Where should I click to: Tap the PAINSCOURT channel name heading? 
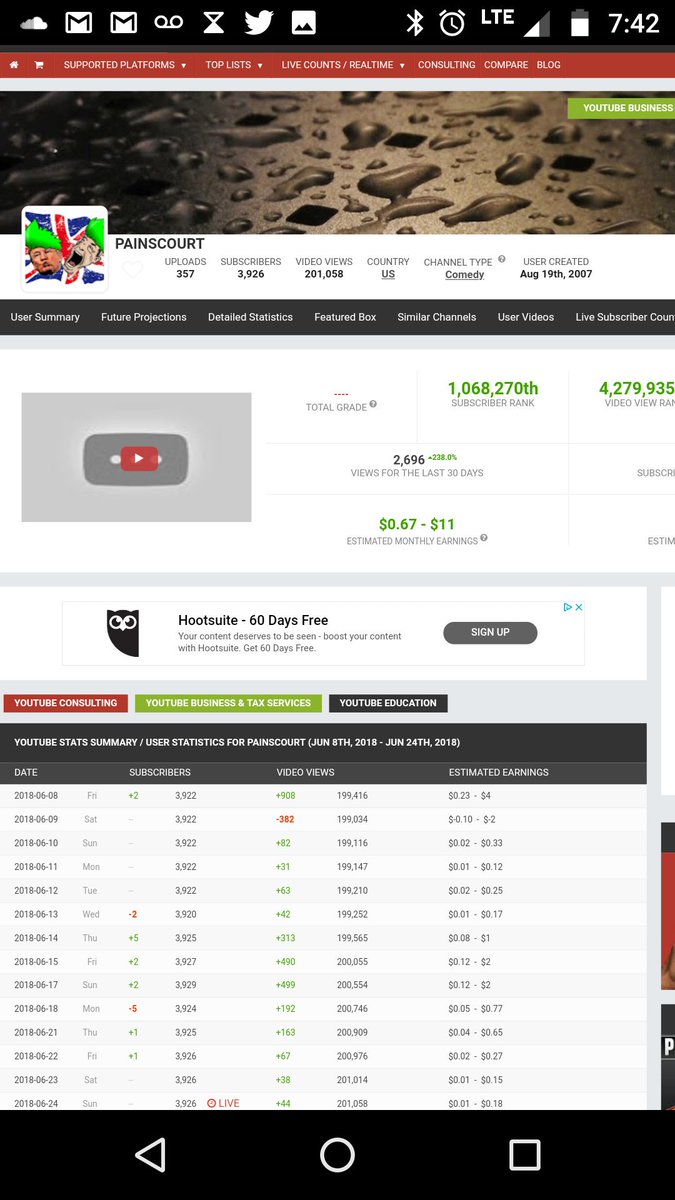pyautogui.click(x=160, y=243)
